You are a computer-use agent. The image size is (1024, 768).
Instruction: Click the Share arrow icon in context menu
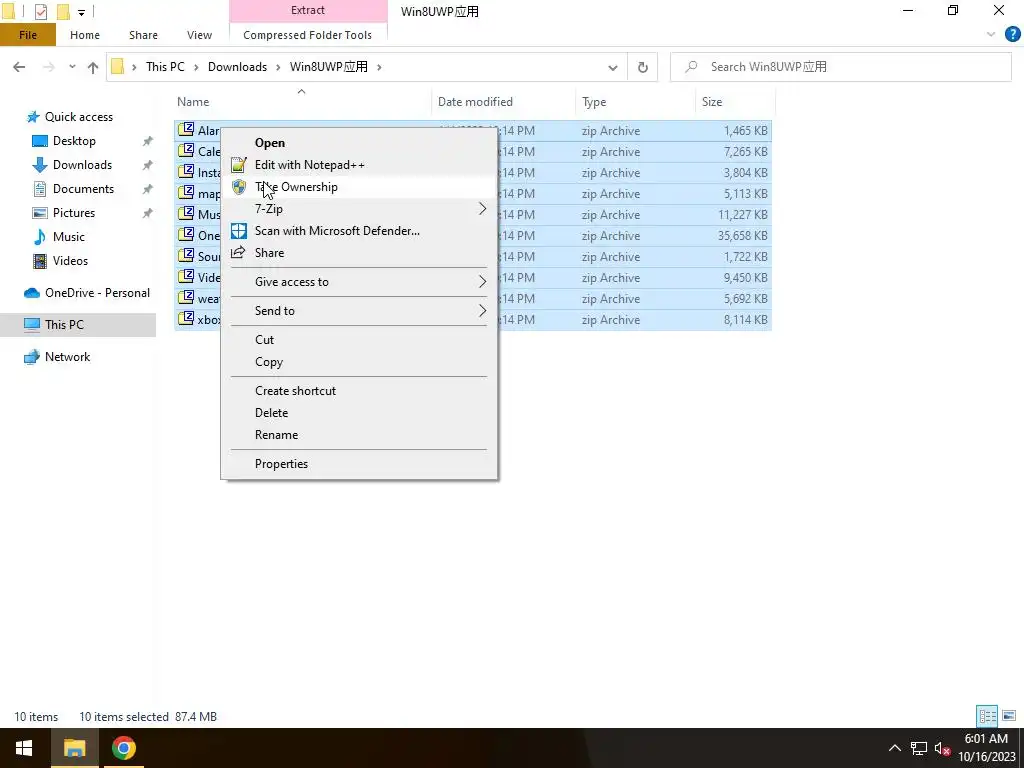pyautogui.click(x=238, y=252)
